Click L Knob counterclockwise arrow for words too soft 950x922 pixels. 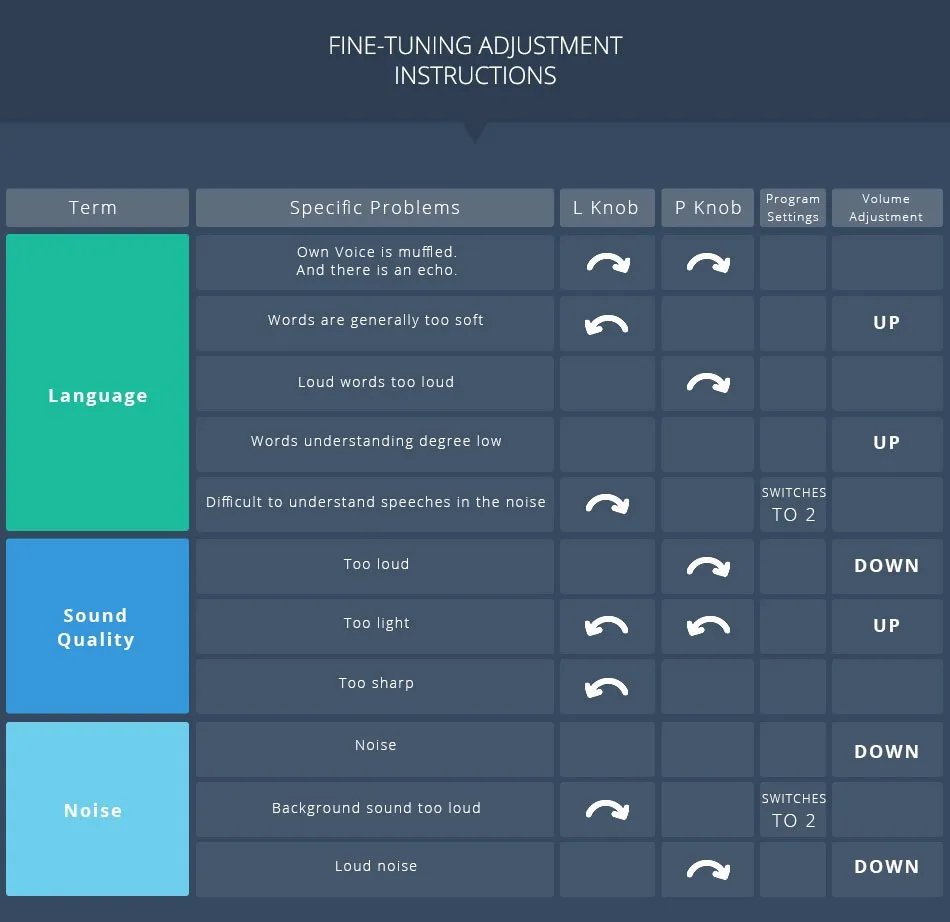(x=606, y=325)
